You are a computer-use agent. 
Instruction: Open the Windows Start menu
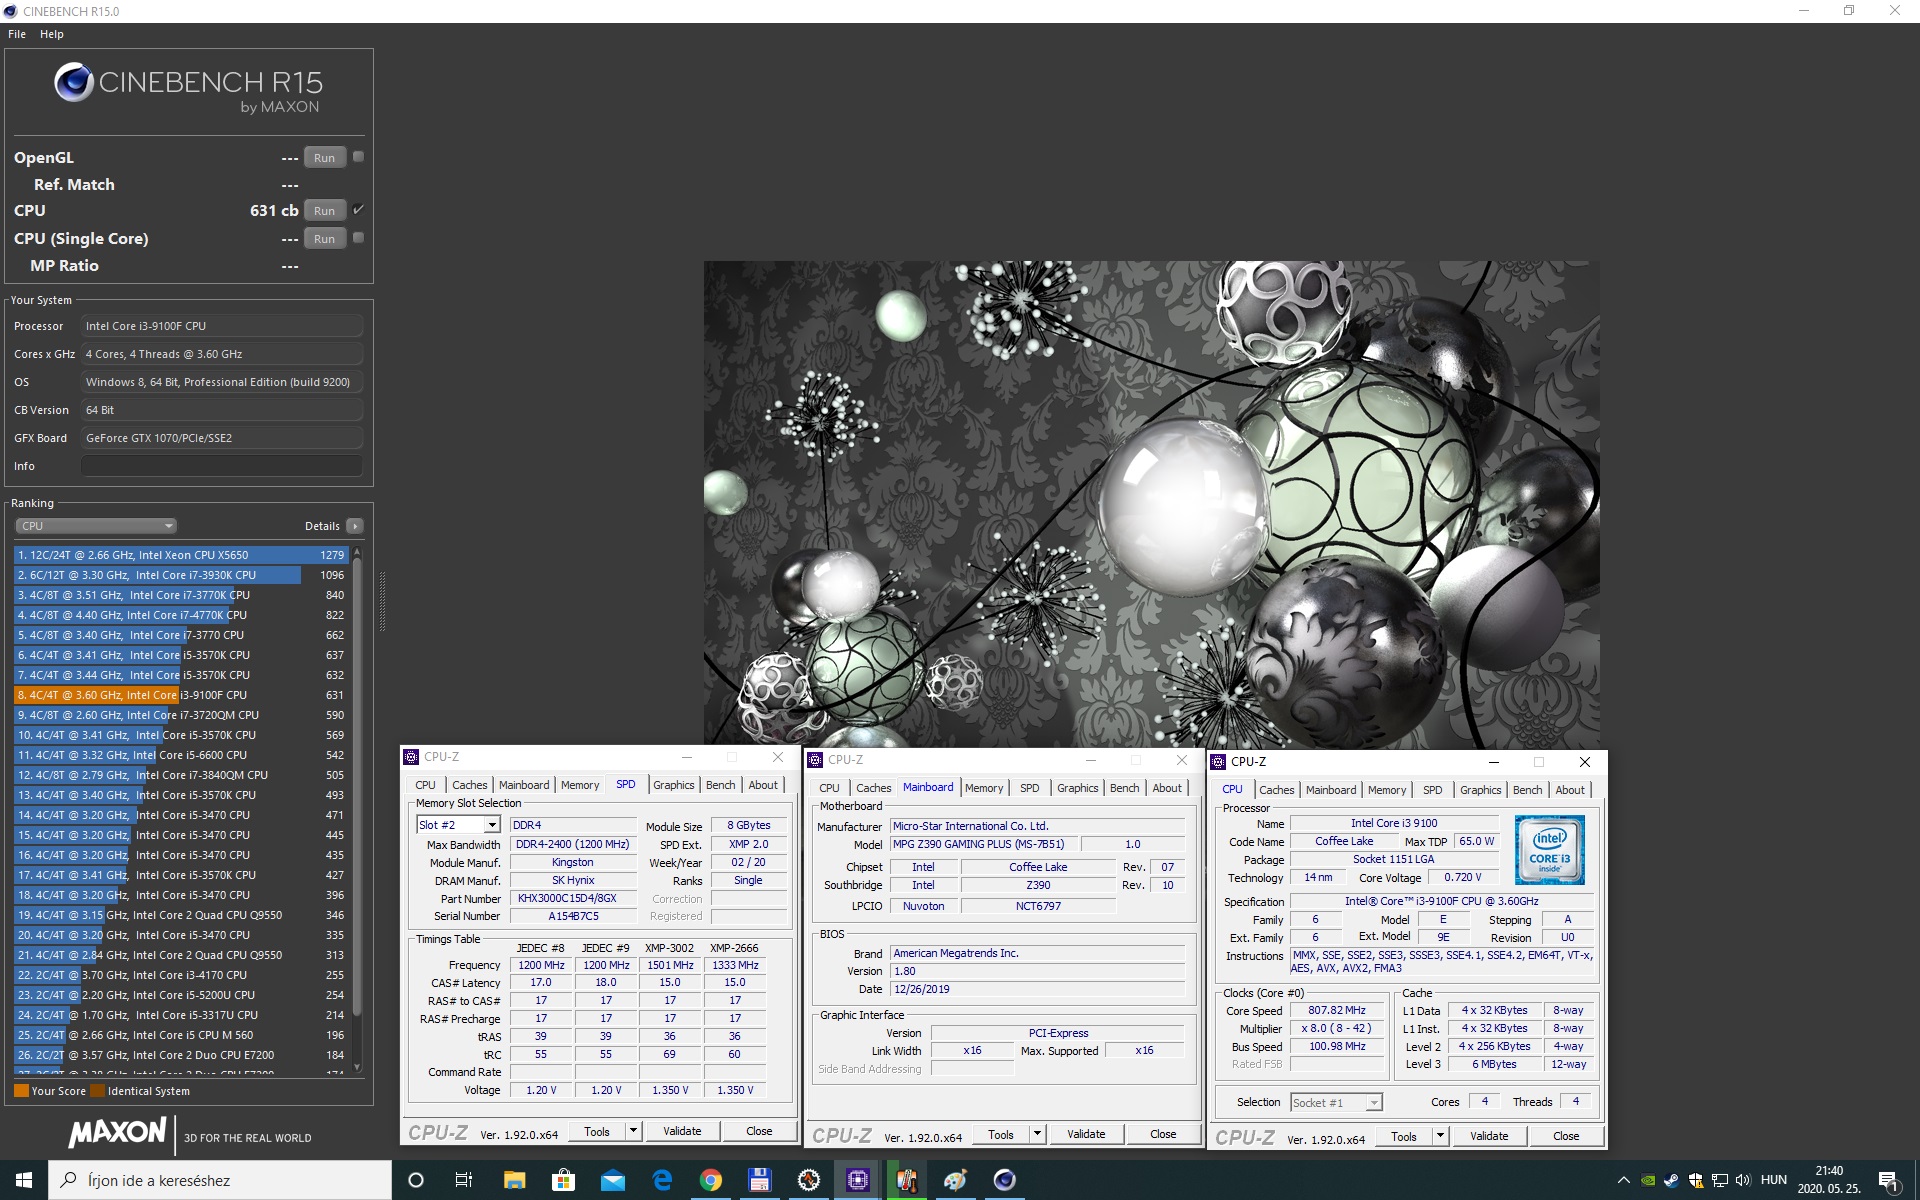(24, 1180)
